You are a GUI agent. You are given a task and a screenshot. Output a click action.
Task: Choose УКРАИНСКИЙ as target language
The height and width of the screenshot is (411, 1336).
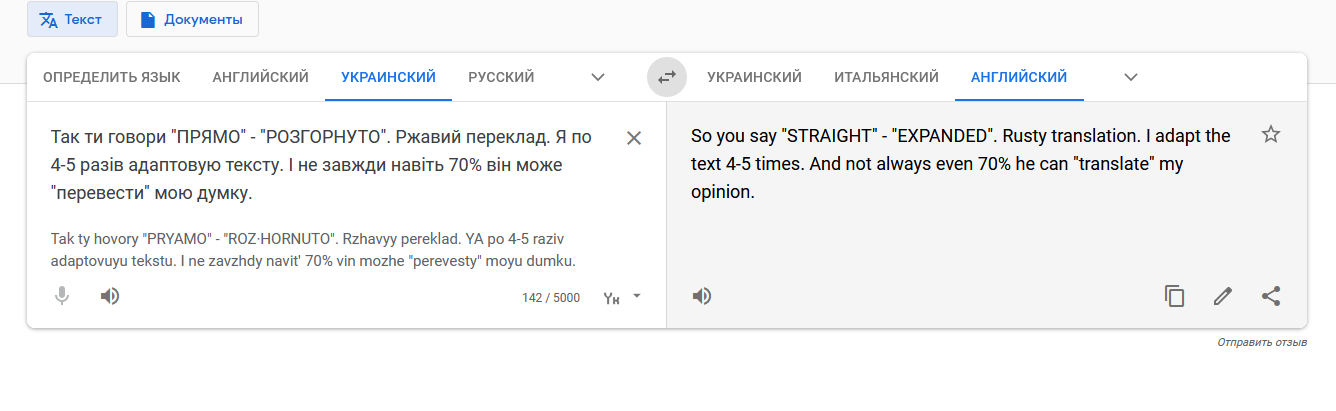point(754,77)
